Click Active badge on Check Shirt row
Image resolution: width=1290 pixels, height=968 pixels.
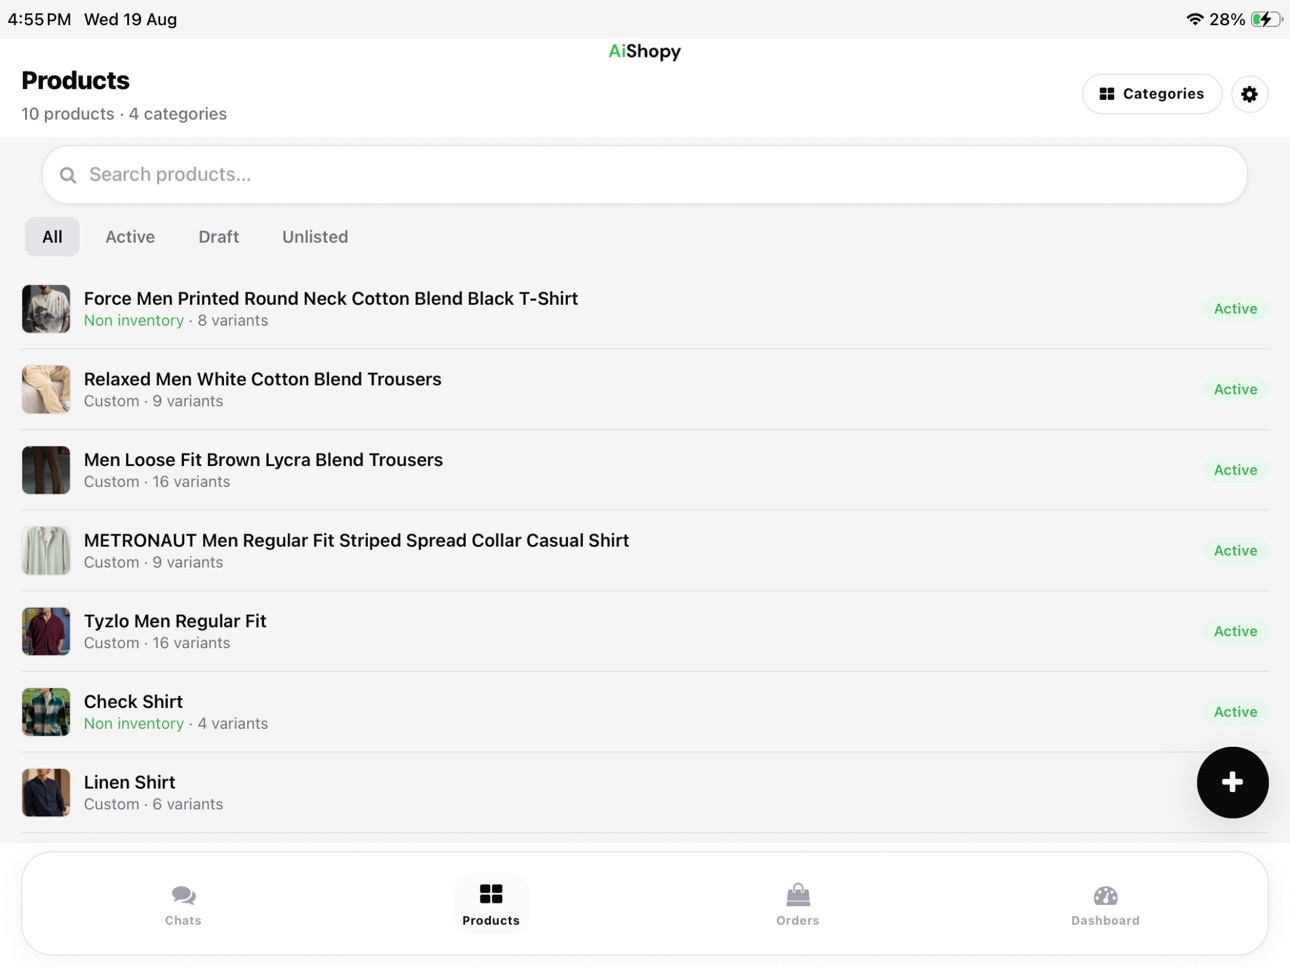click(1235, 712)
